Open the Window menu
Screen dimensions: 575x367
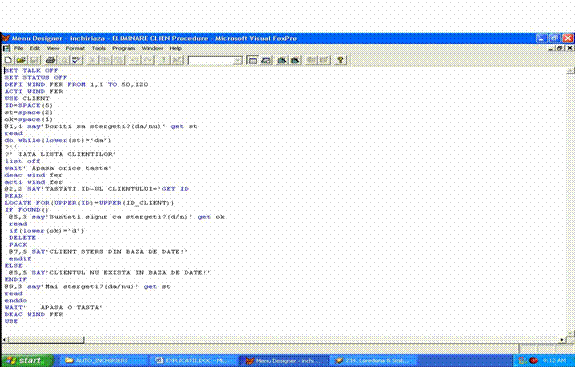coord(152,48)
